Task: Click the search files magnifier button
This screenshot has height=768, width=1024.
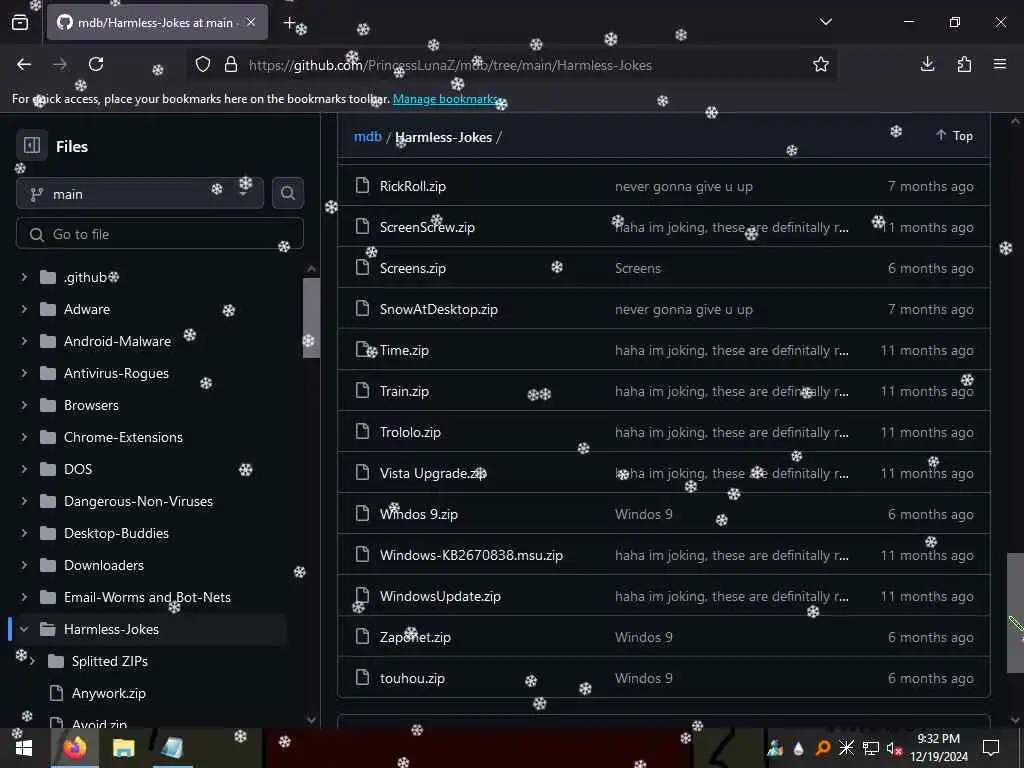Action: coord(287,193)
